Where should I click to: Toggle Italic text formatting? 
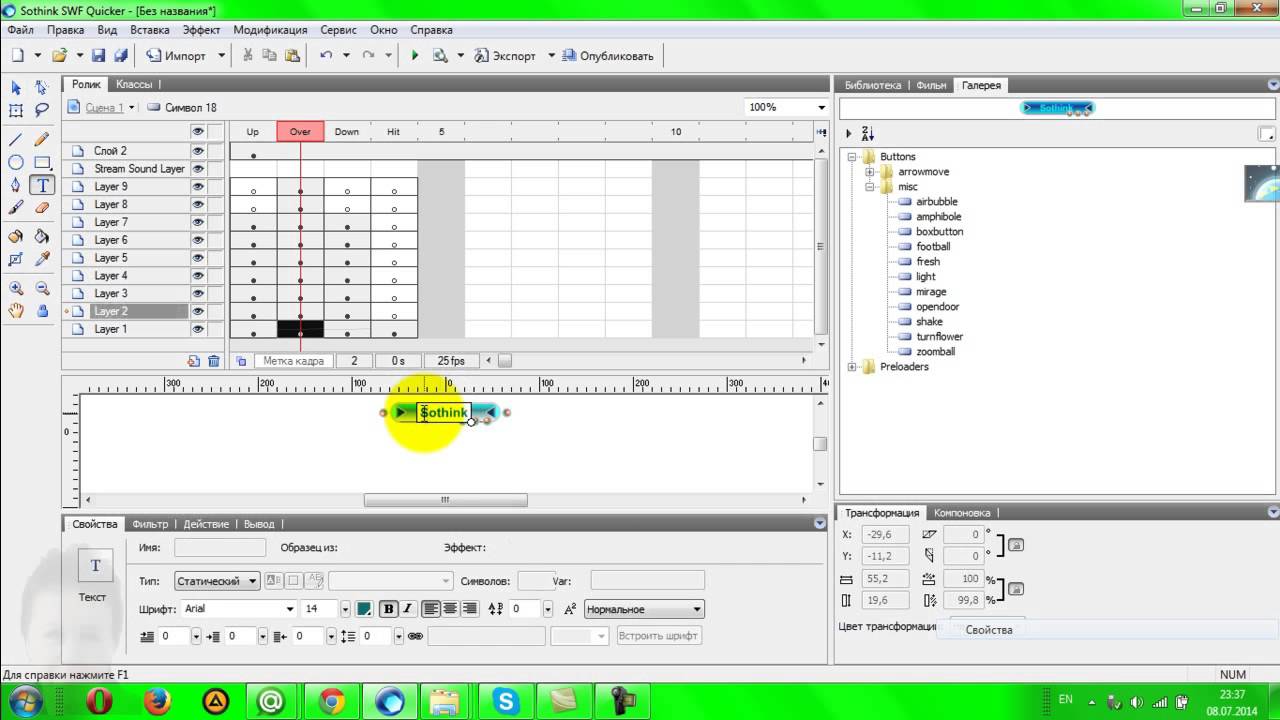click(x=406, y=609)
